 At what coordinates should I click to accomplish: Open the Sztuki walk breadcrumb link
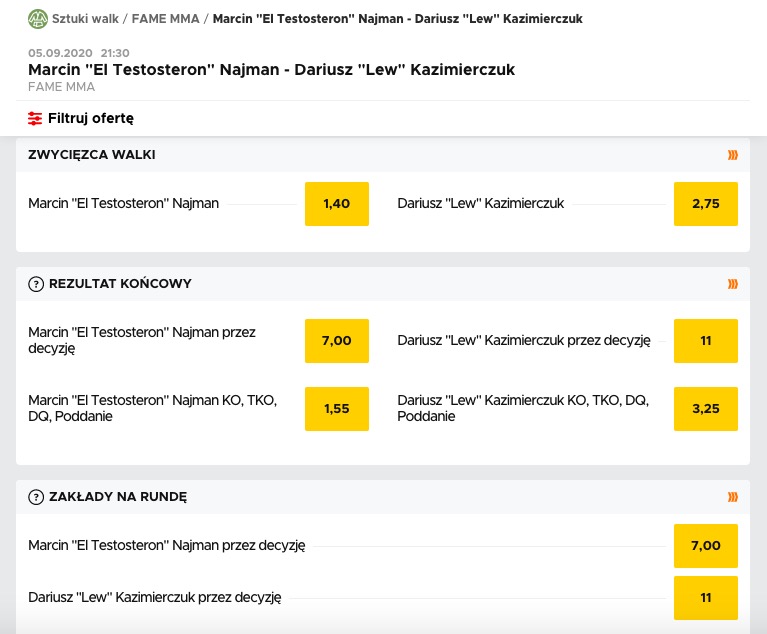click(85, 19)
